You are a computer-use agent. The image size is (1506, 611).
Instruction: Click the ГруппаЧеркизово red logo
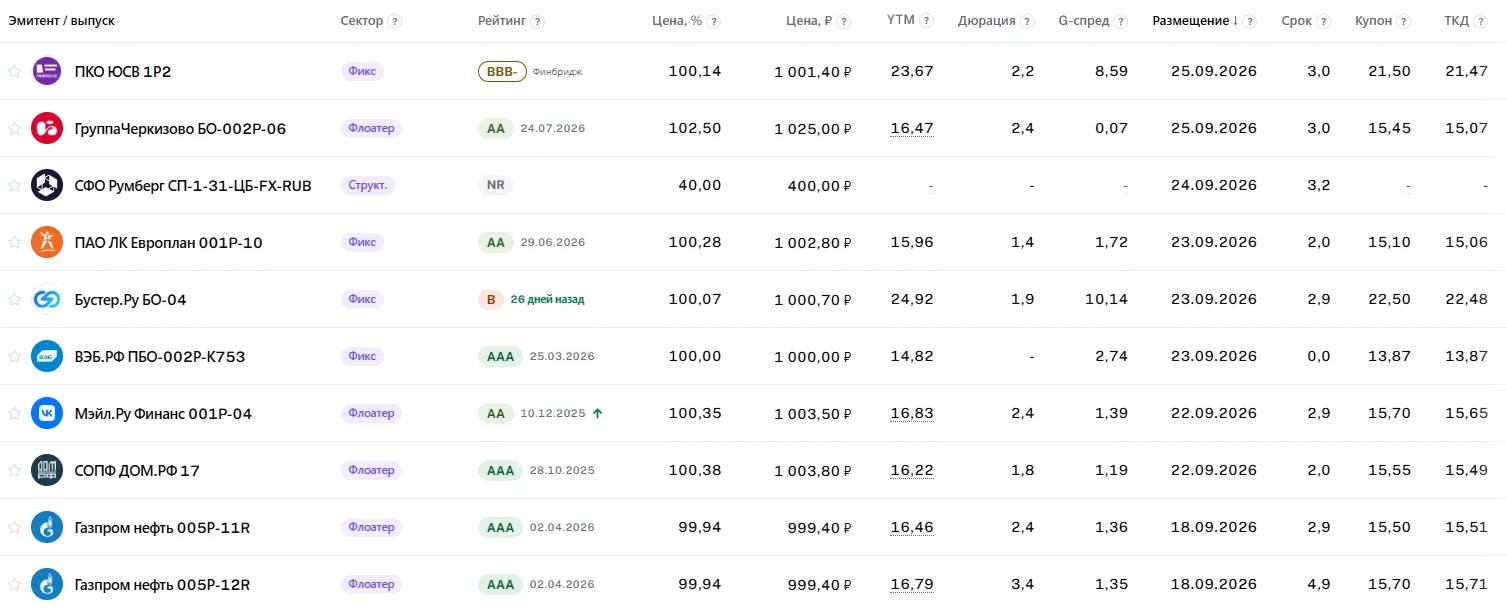47,128
